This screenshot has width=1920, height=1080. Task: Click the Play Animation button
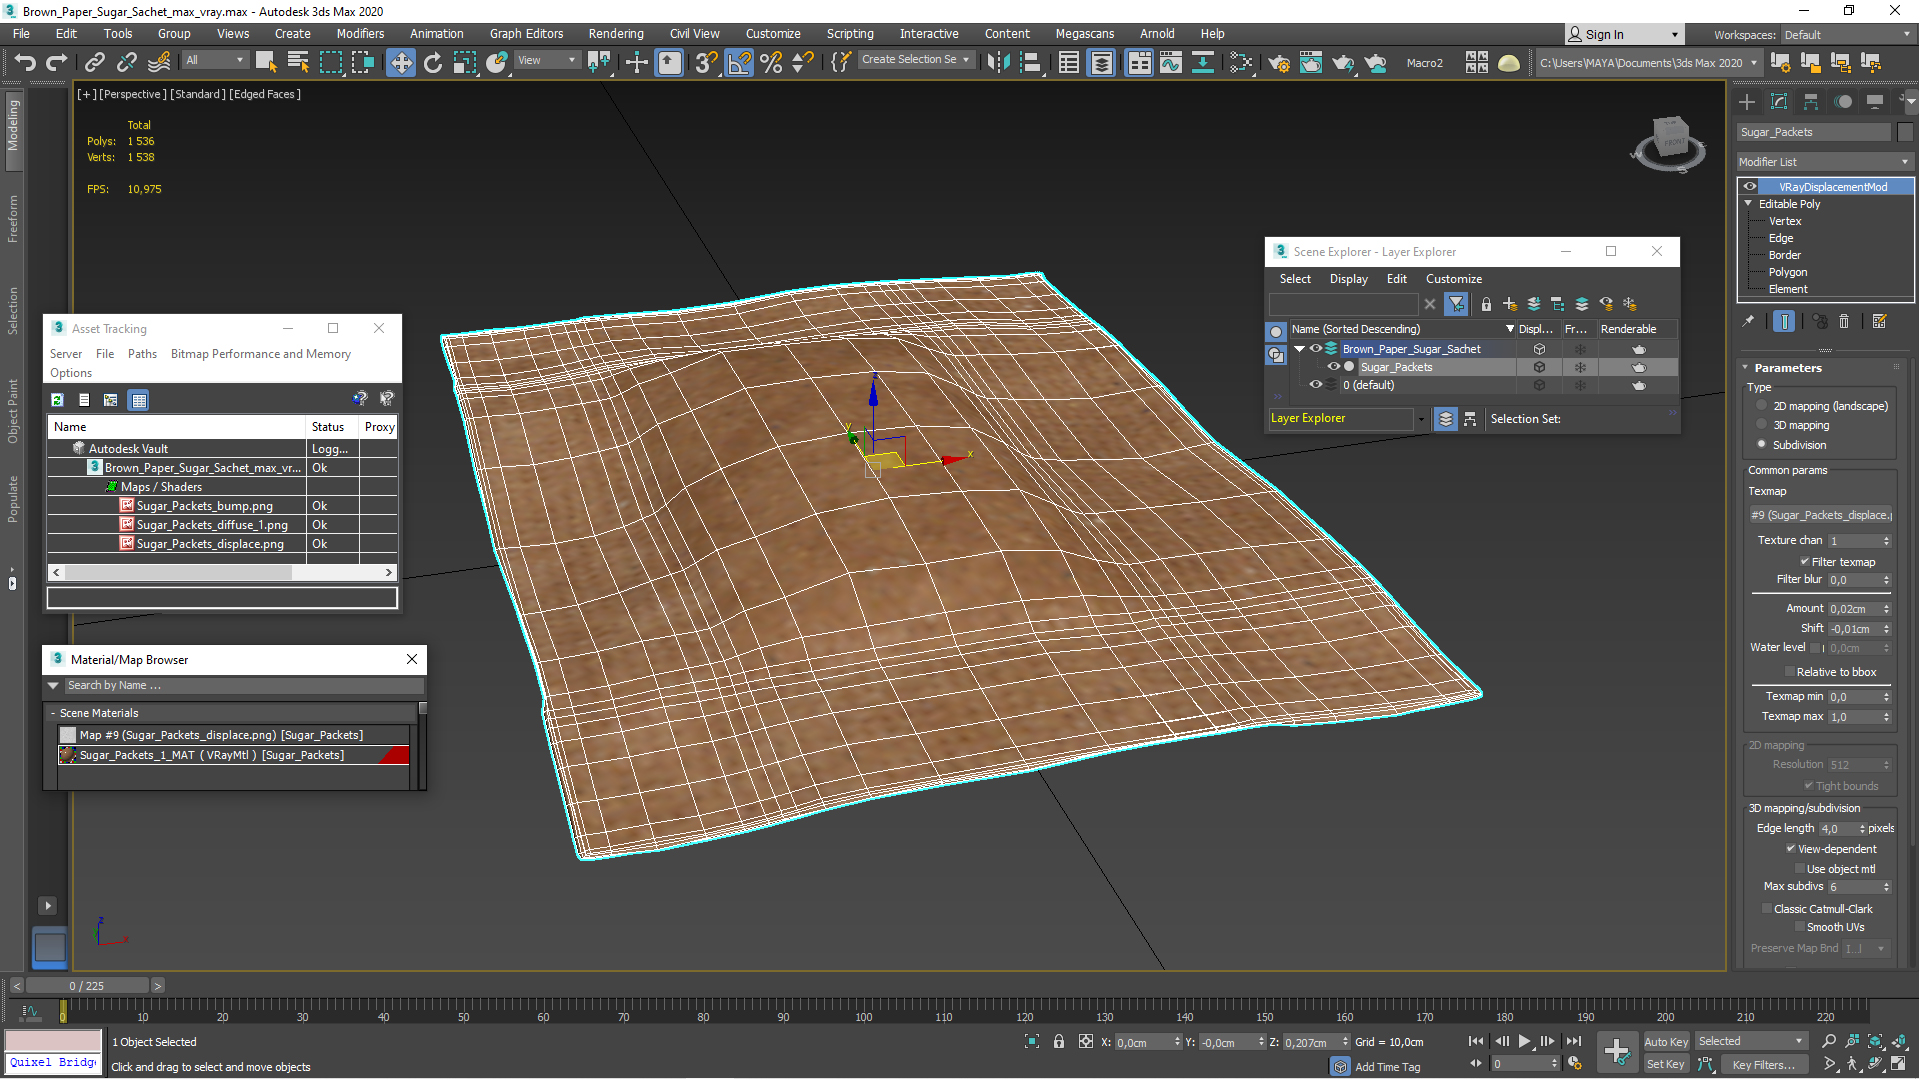point(1524,1041)
